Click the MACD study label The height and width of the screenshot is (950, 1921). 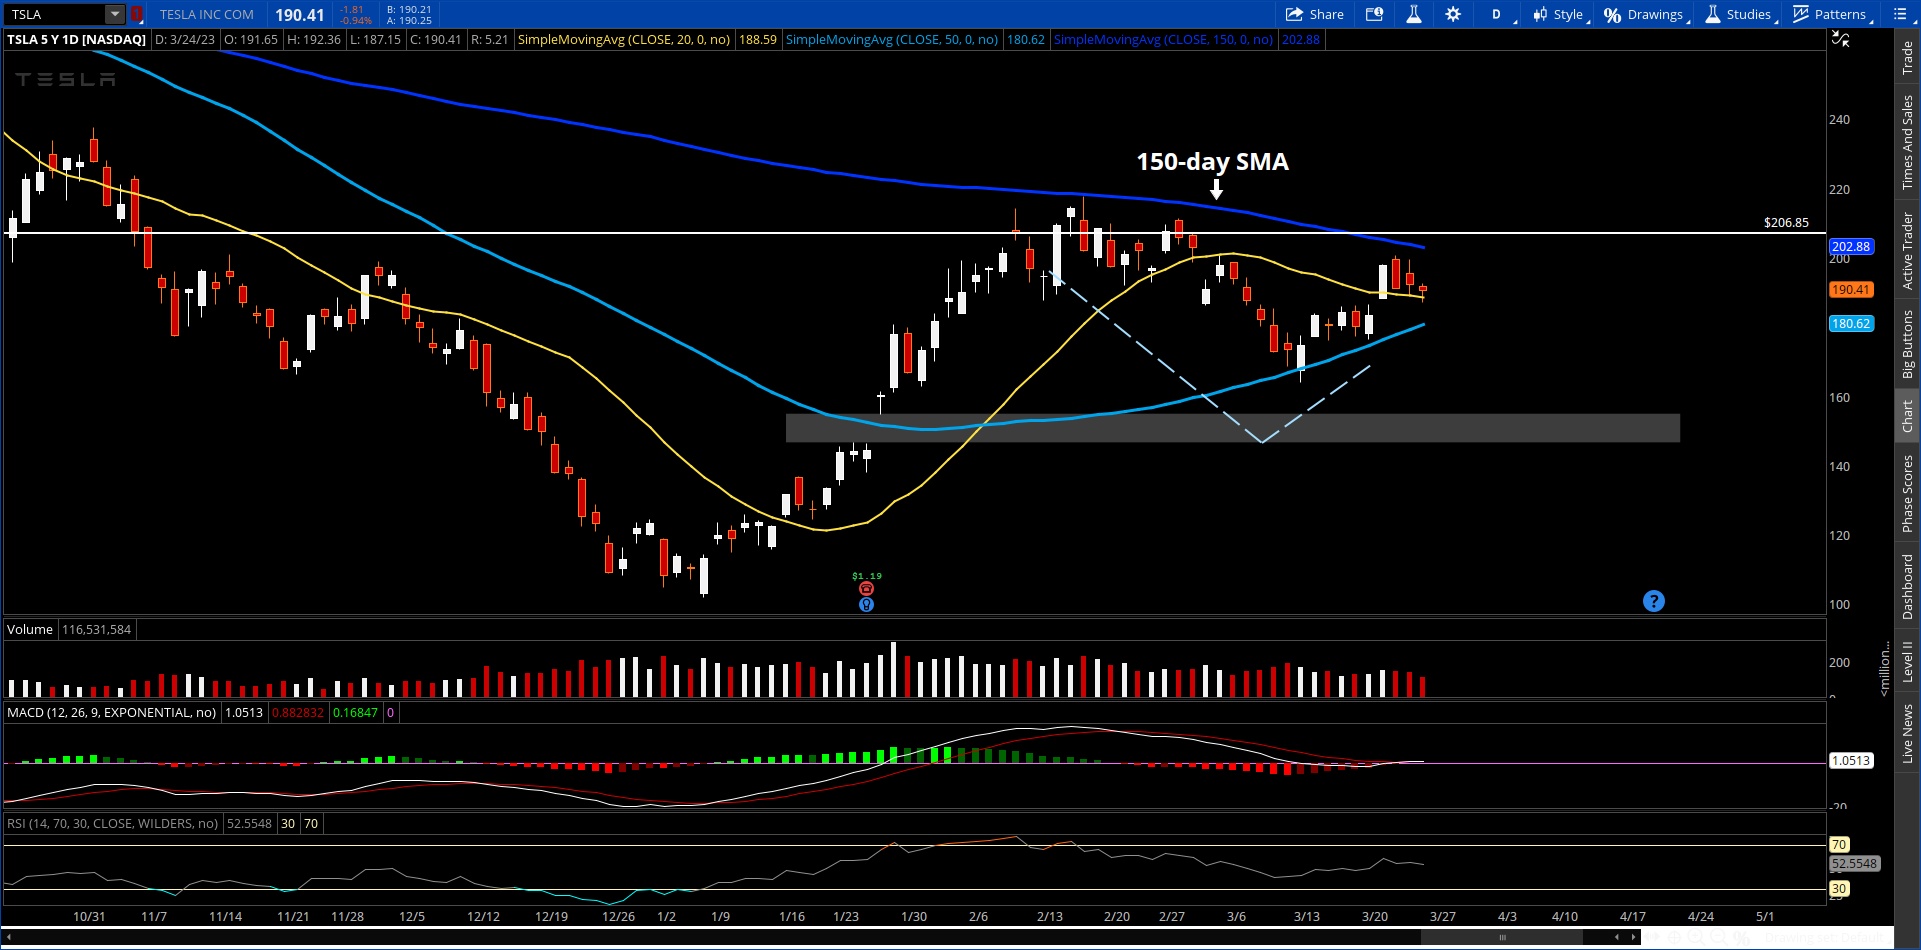coord(111,712)
